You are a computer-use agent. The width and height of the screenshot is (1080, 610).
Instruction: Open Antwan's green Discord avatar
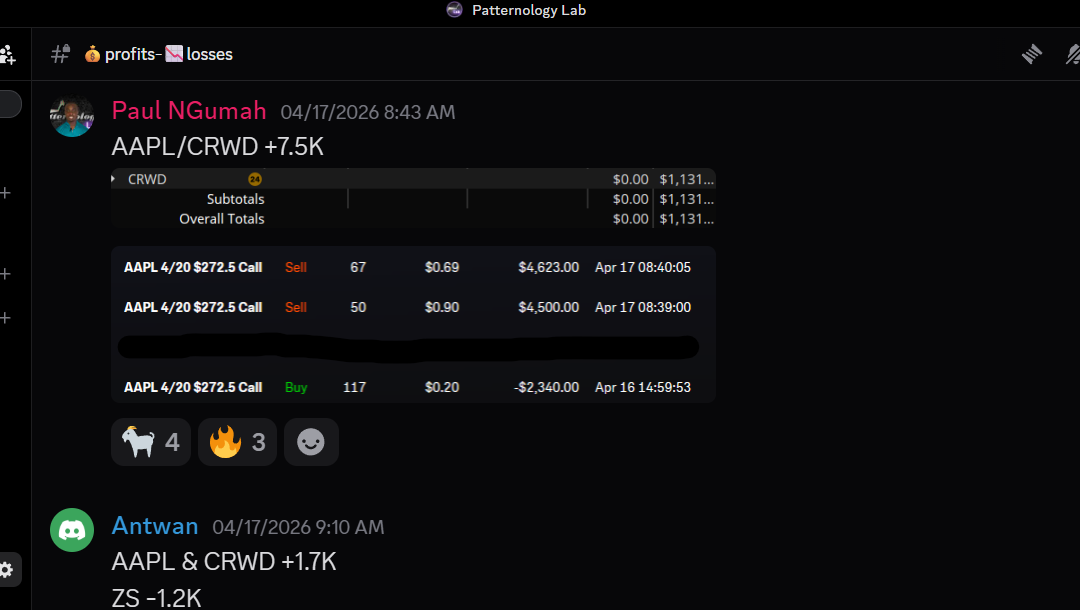pos(72,530)
